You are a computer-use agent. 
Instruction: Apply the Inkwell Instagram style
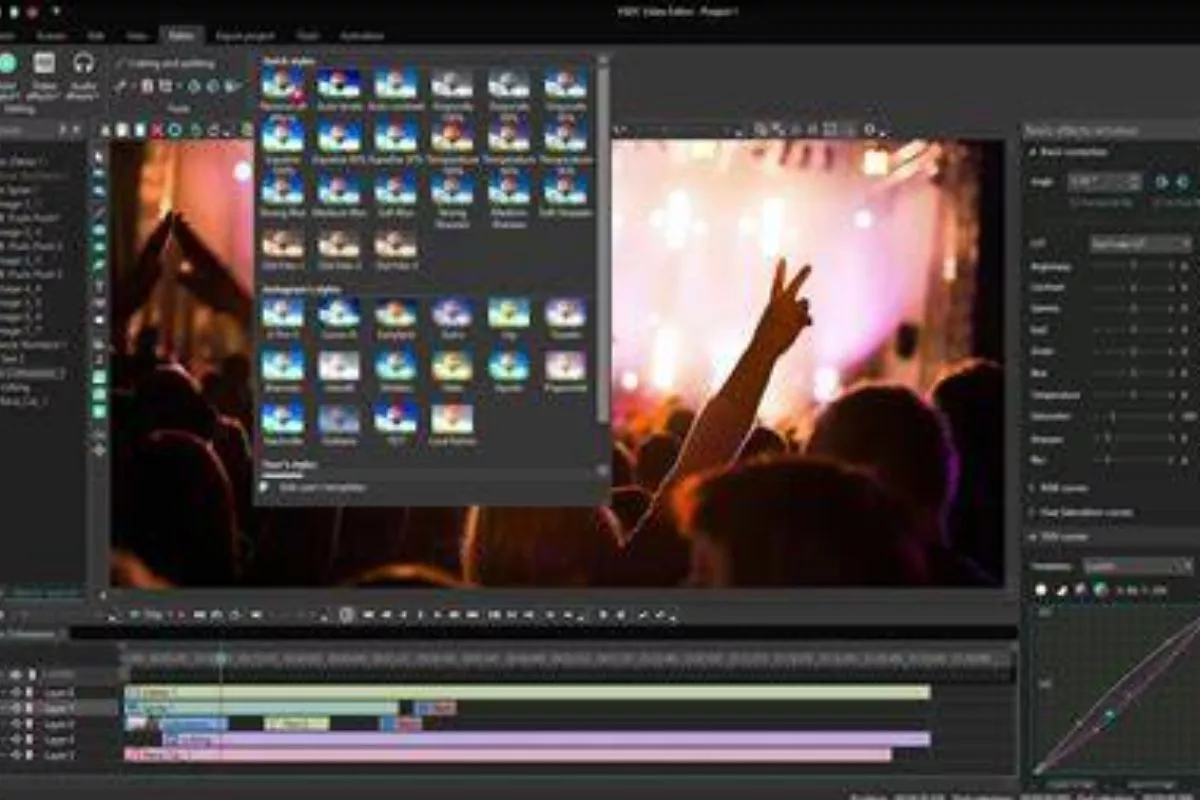tap(339, 369)
